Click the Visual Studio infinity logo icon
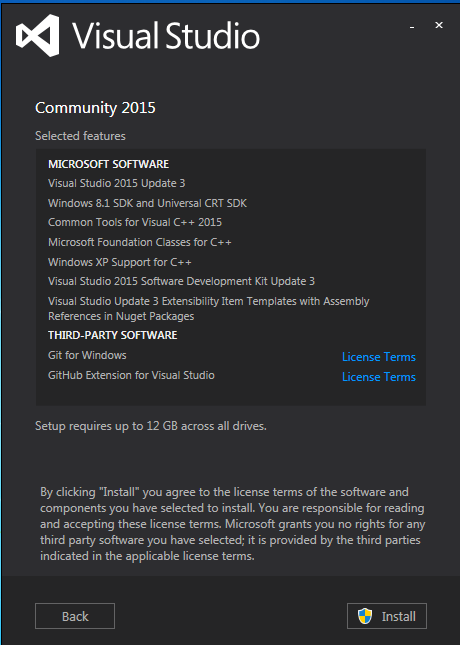The height and width of the screenshot is (645, 460). point(37,35)
